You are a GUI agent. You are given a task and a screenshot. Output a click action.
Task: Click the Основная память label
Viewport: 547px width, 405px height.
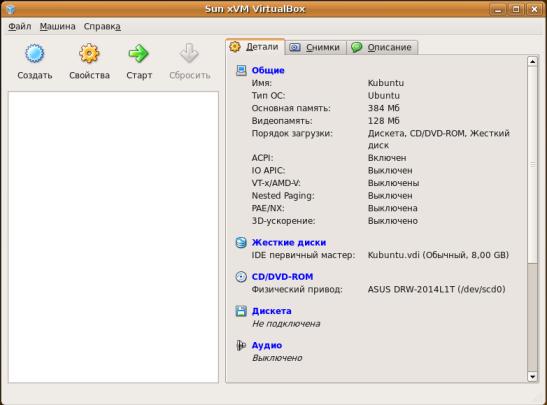[291, 108]
